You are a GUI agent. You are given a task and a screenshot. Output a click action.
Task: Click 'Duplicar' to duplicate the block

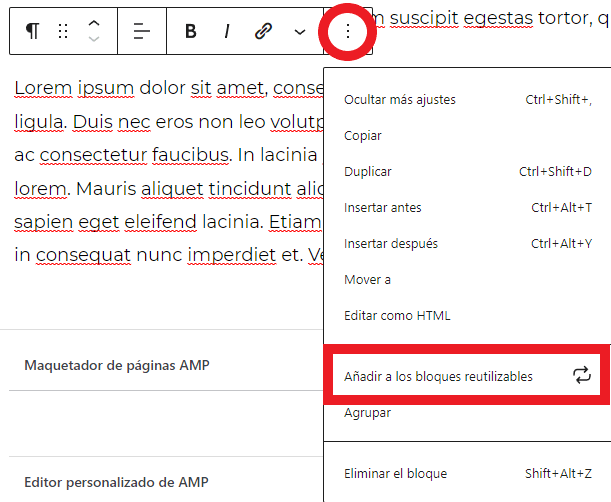[x=368, y=172]
